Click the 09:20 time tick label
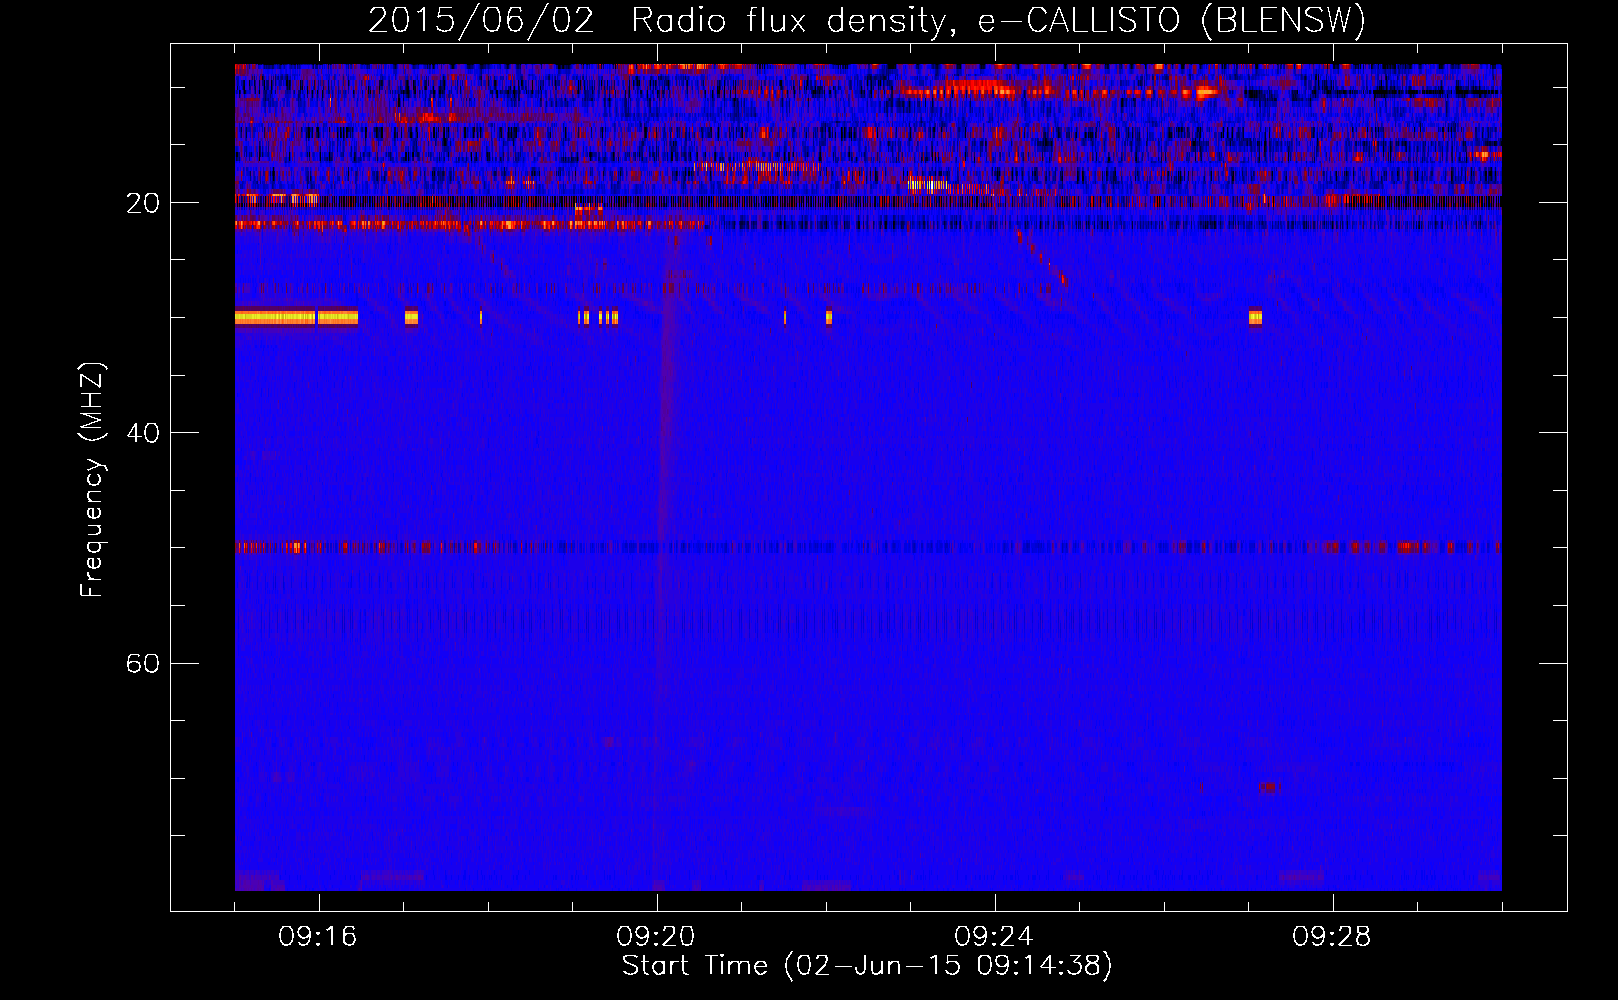Screen dimensions: 1618x1000 pyautogui.click(x=656, y=937)
